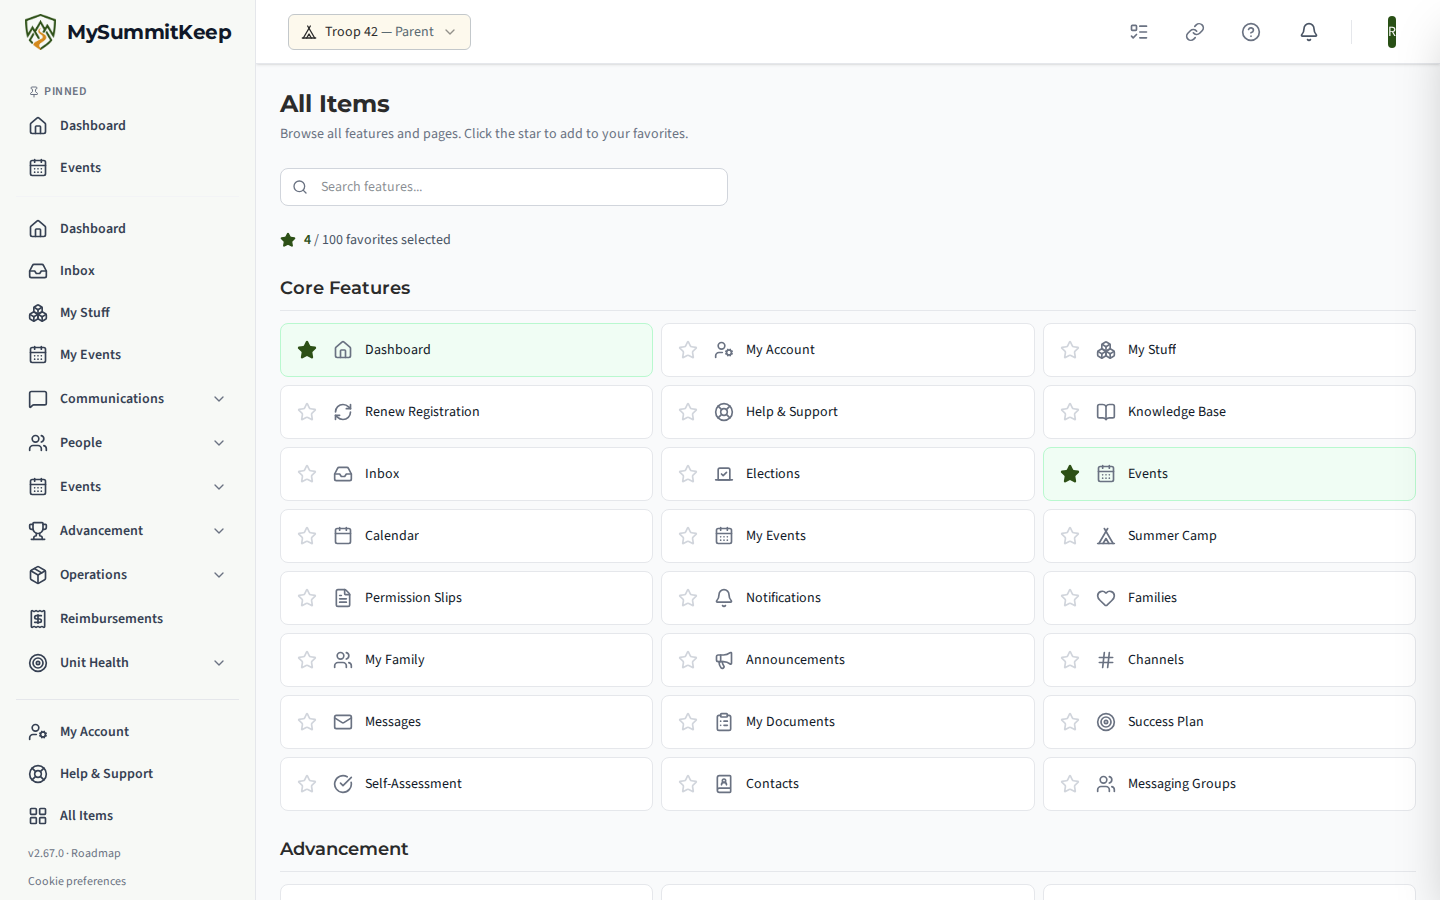Open the My Documents card
The width and height of the screenshot is (1440, 900).
(x=847, y=722)
